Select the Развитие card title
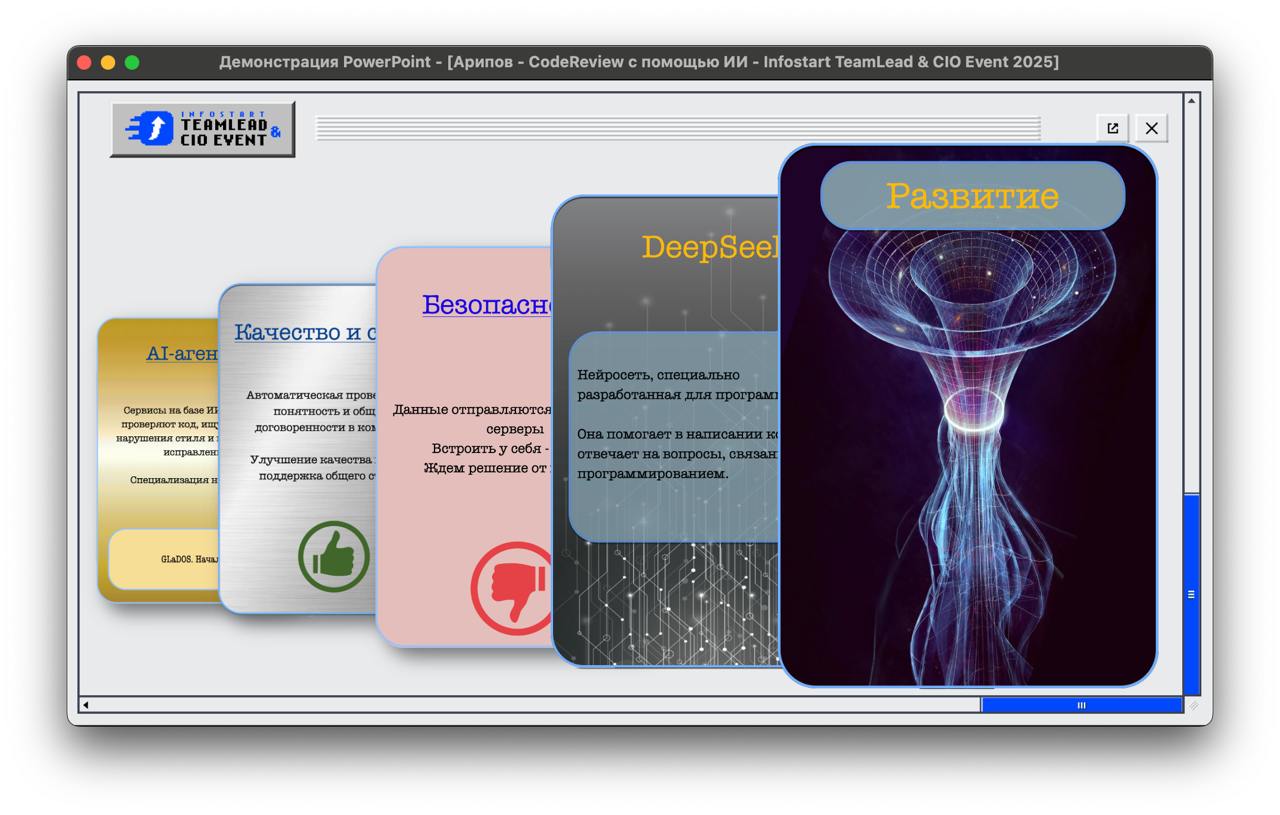Screen dimensions: 1280x815 click(972, 195)
